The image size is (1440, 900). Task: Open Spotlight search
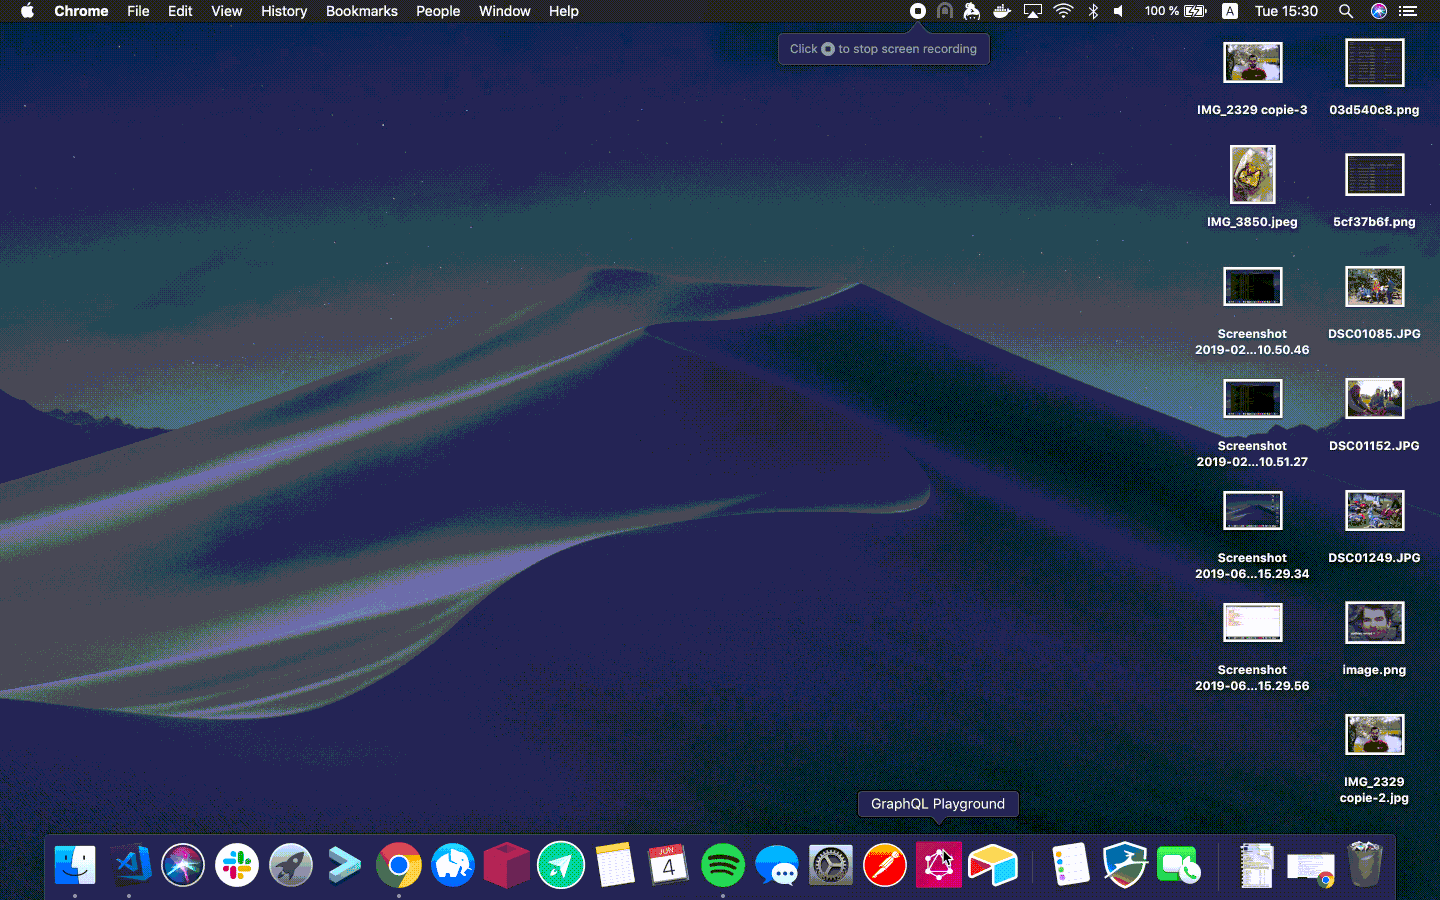click(x=1346, y=11)
